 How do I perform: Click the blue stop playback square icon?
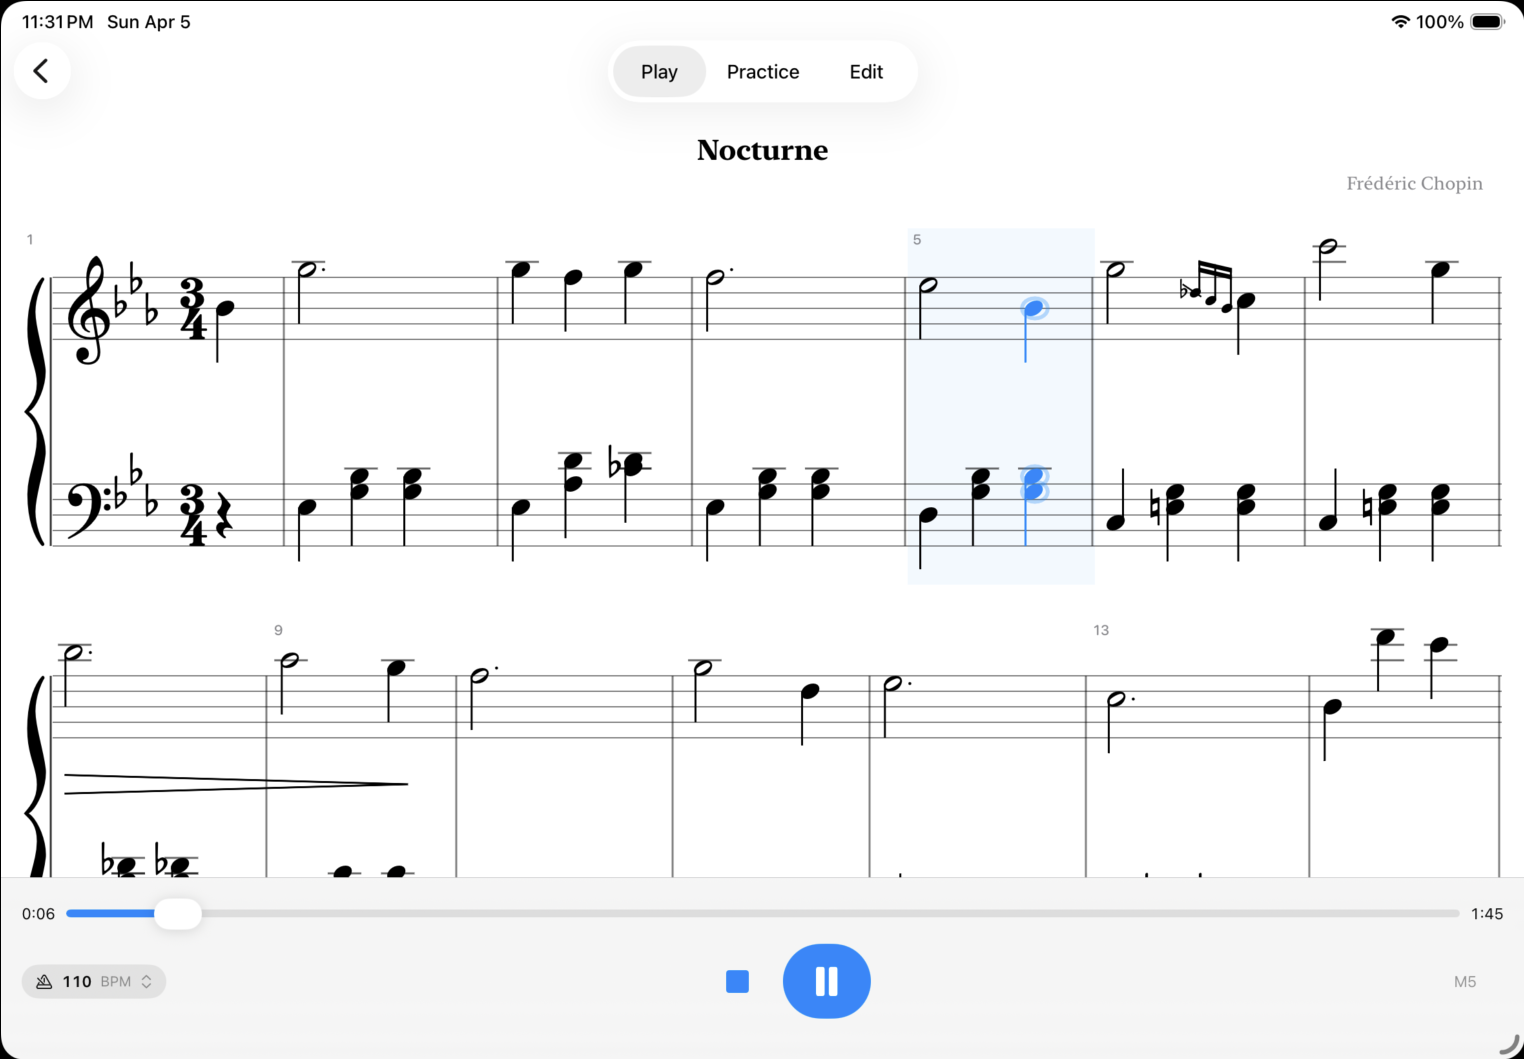tap(737, 981)
